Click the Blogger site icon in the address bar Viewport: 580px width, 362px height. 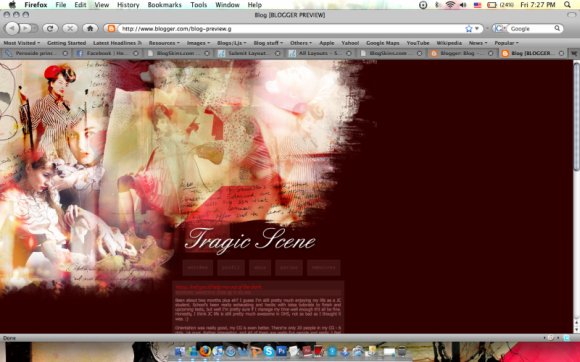[x=111, y=28]
